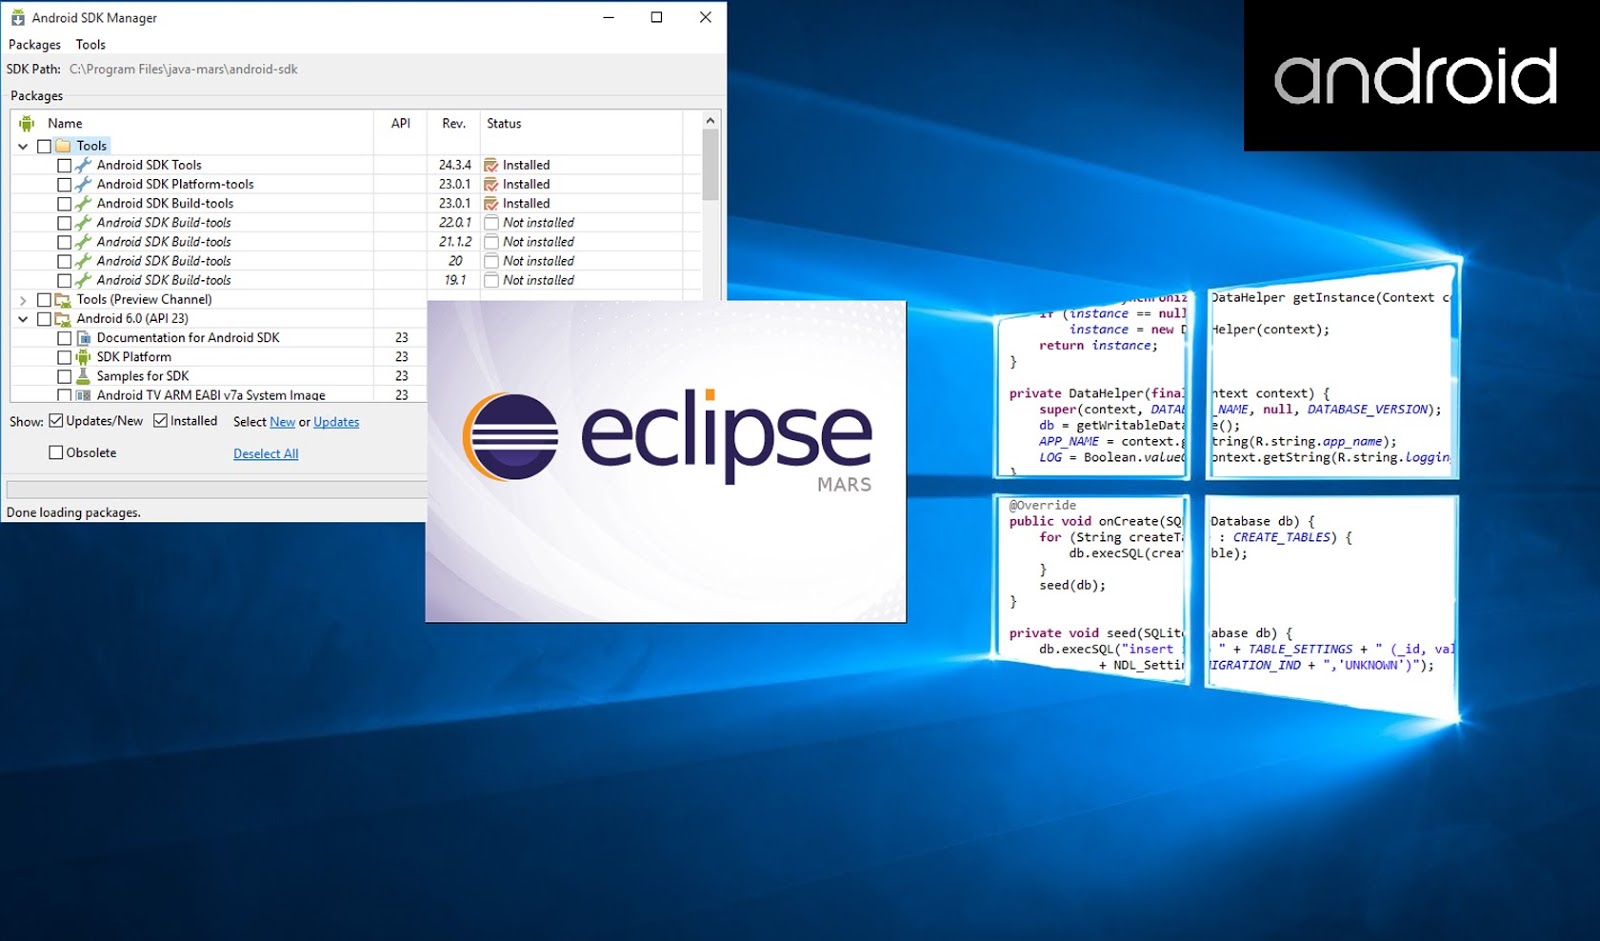Image resolution: width=1600 pixels, height=941 pixels.
Task: Click the not-installed status icon for rev 19.1
Action: click(x=491, y=280)
